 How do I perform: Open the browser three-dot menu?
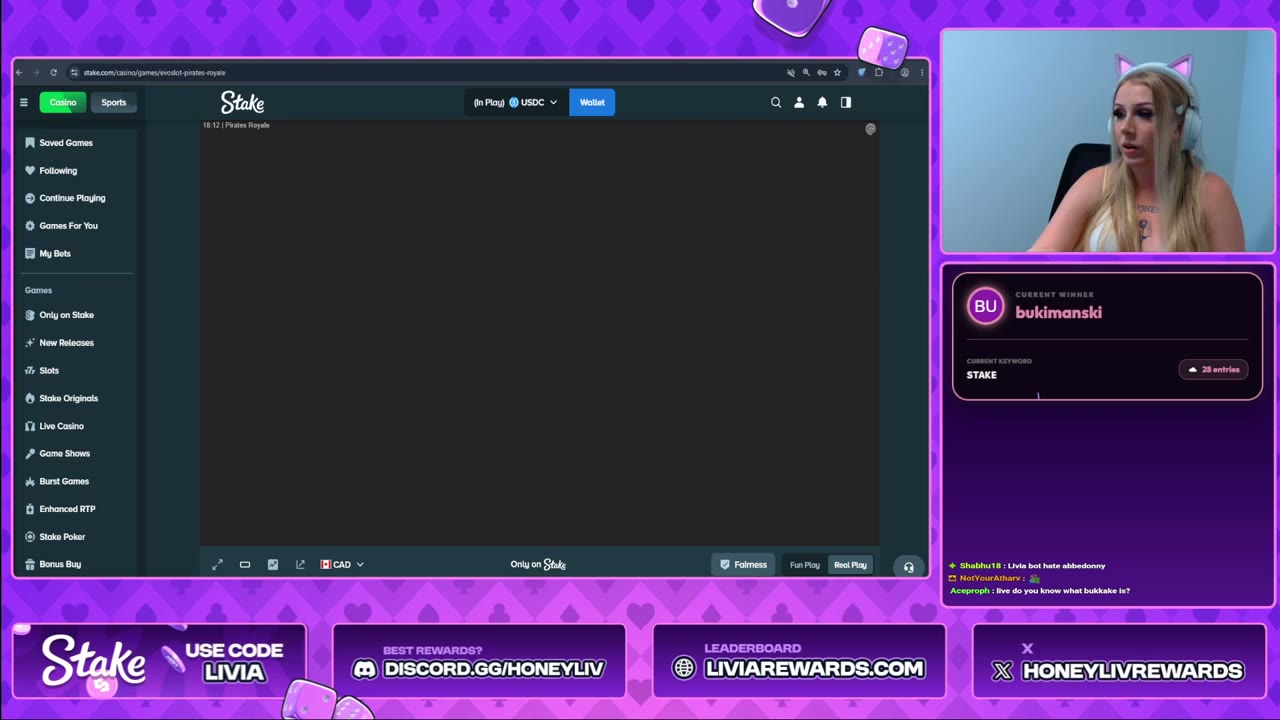921,72
